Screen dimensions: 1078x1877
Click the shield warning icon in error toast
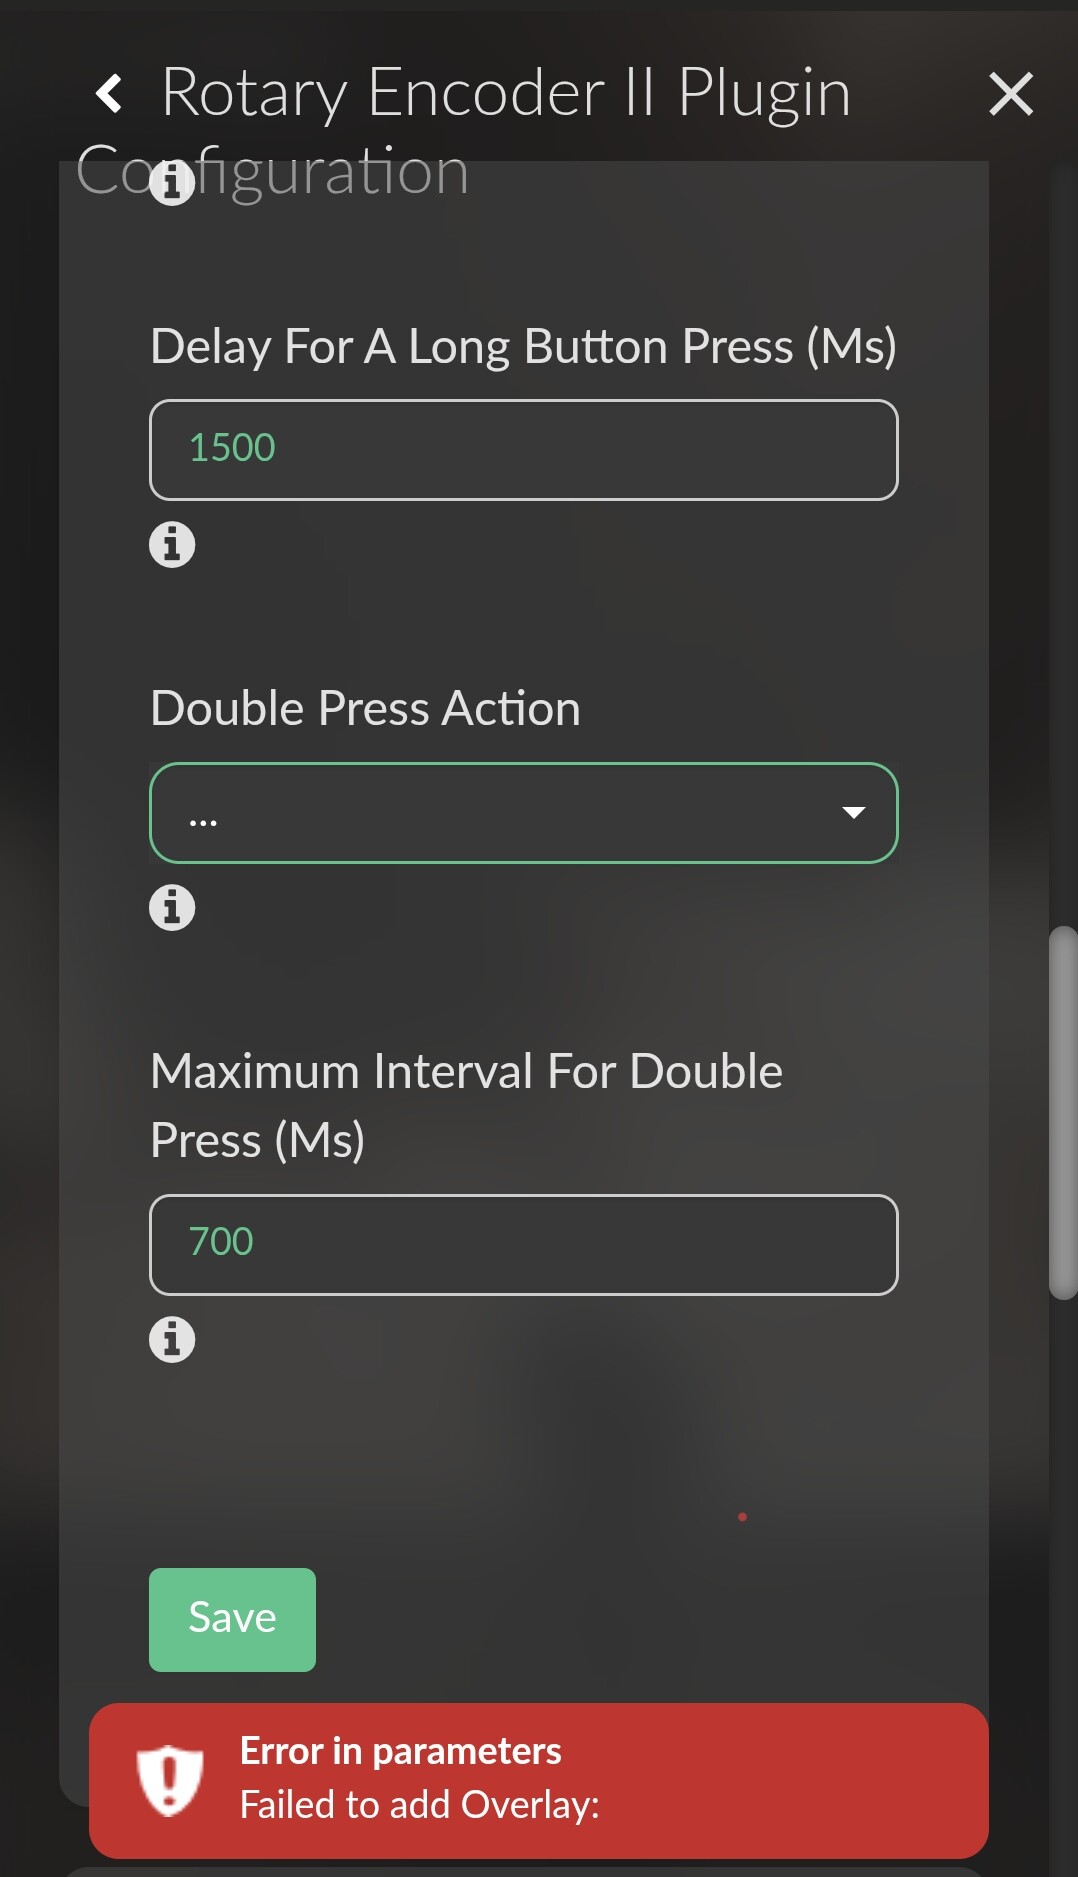169,1780
